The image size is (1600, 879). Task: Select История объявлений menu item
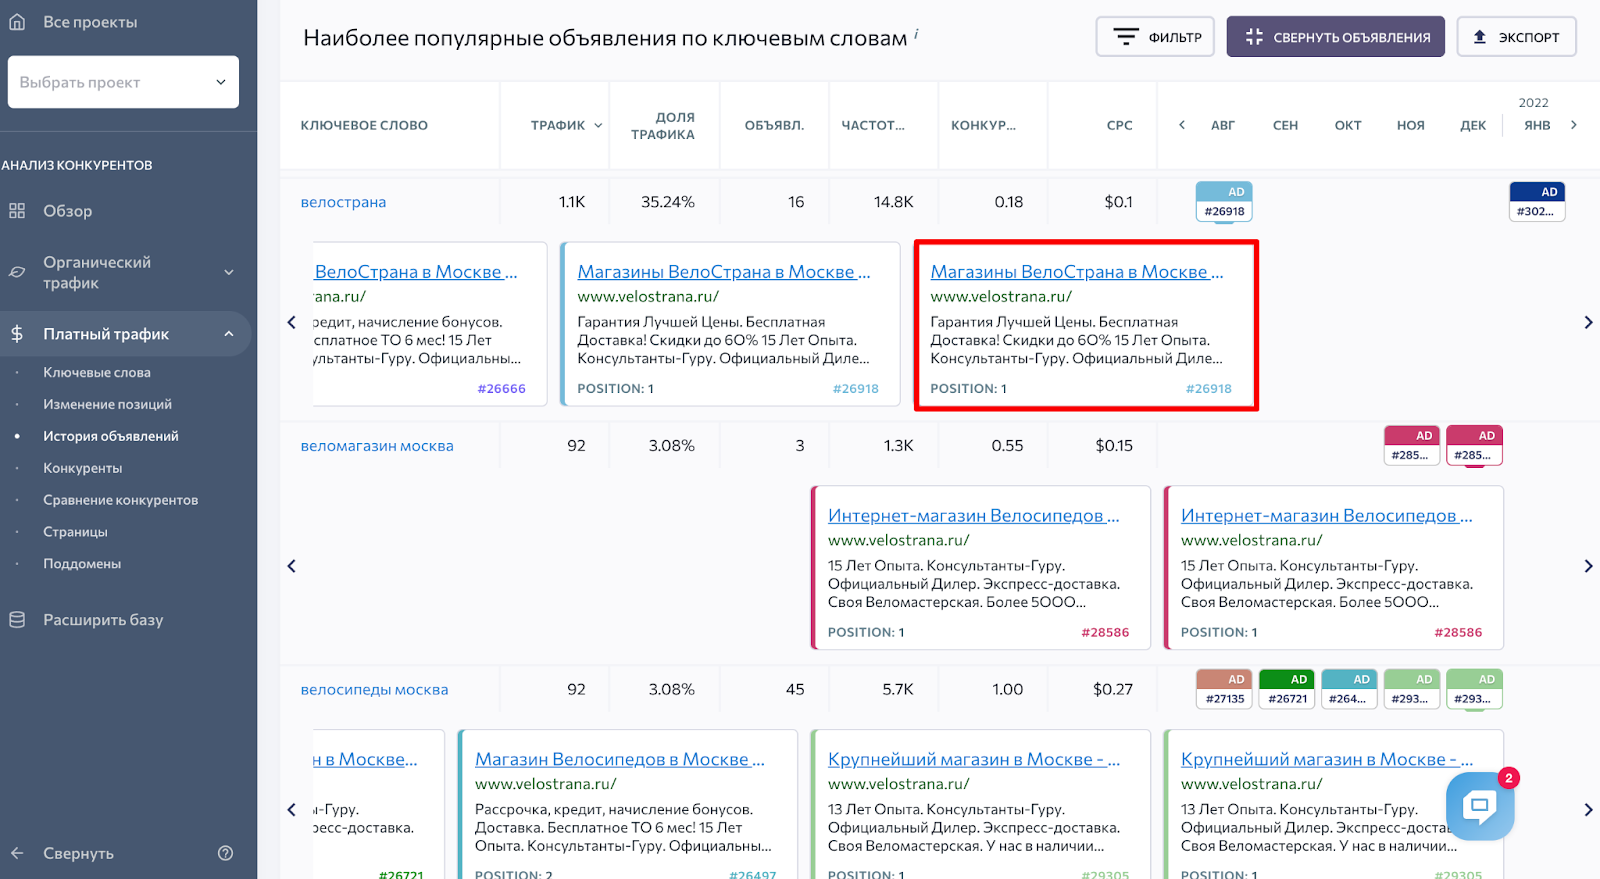coord(111,436)
